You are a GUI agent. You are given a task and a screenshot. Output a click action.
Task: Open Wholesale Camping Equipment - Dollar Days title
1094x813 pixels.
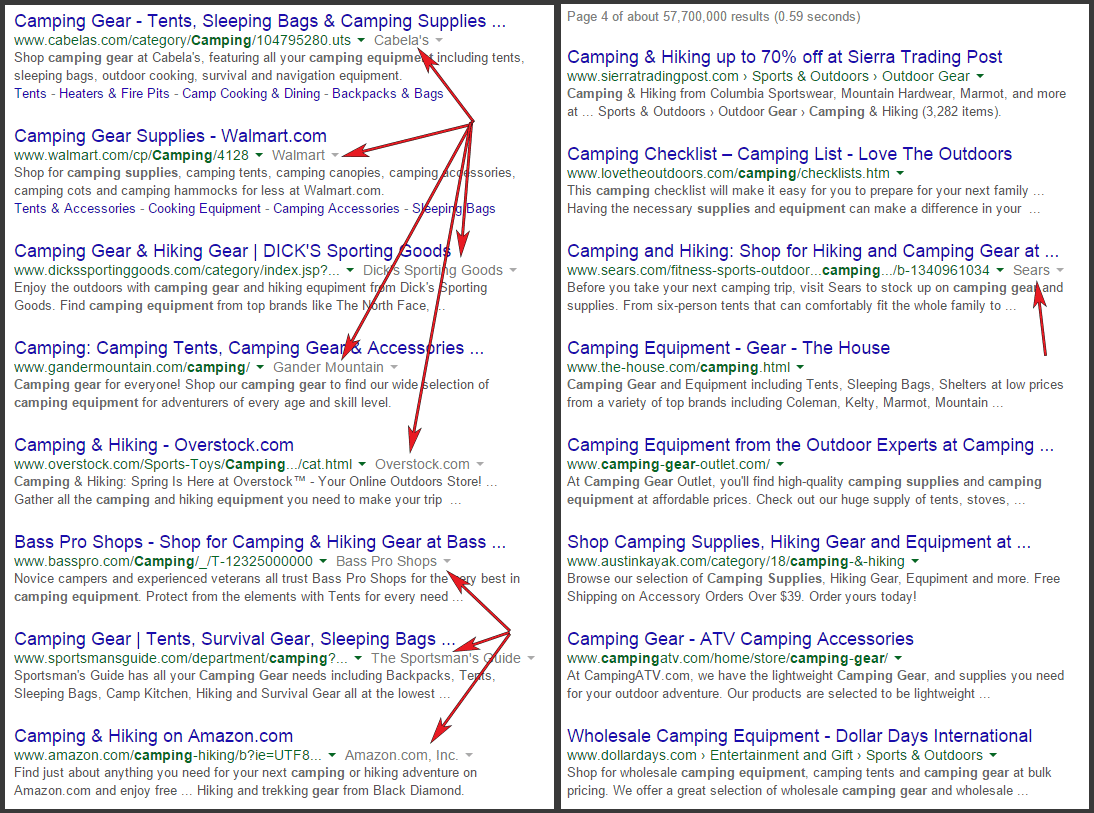800,736
